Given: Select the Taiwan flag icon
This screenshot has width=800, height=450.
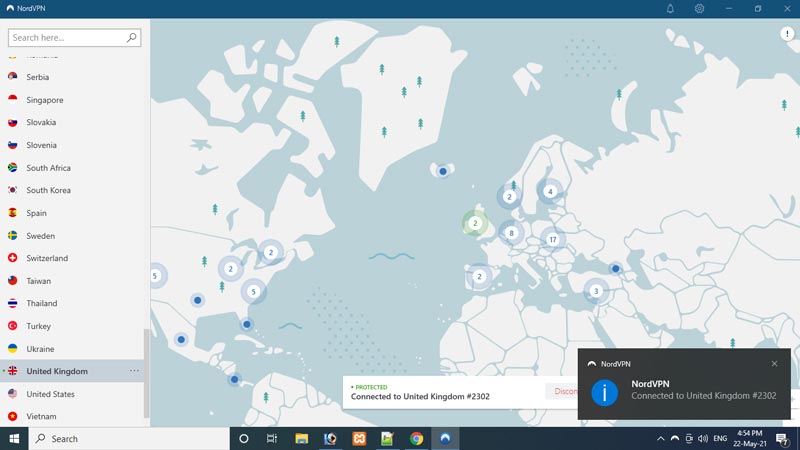Looking at the screenshot, I should pyautogui.click(x=13, y=281).
